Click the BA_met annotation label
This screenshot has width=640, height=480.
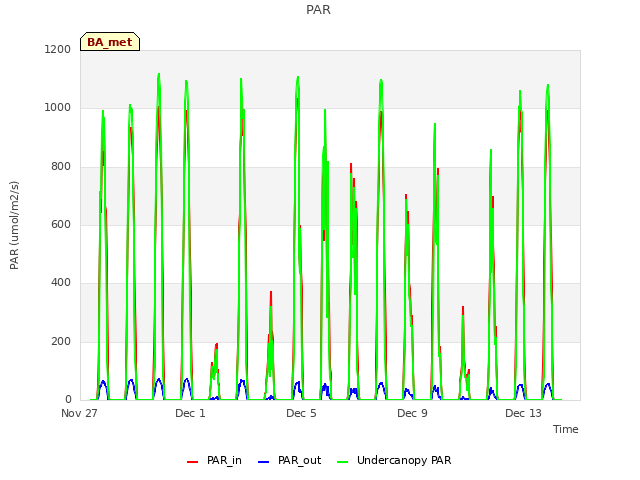[110, 42]
